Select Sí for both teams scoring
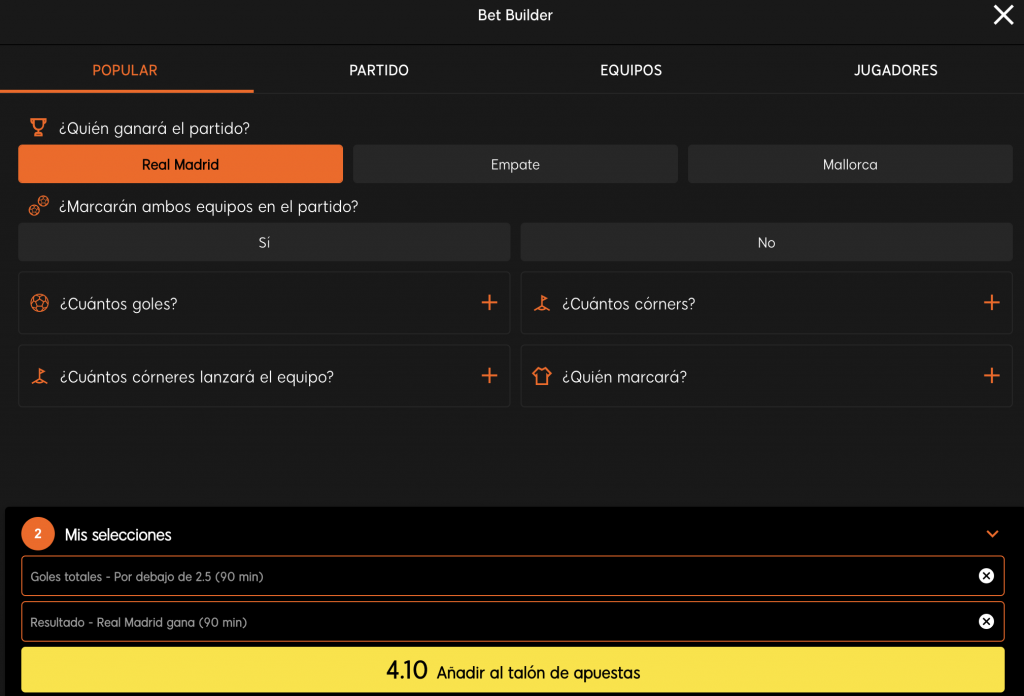This screenshot has height=696, width=1024. click(x=264, y=242)
